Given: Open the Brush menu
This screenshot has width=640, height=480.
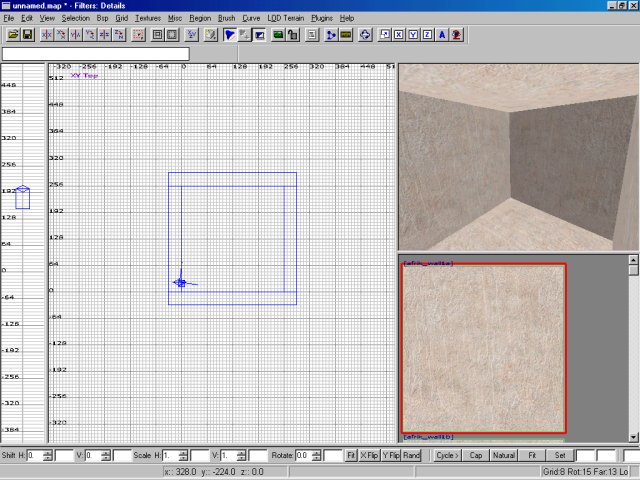Looking at the screenshot, I should click(x=227, y=18).
